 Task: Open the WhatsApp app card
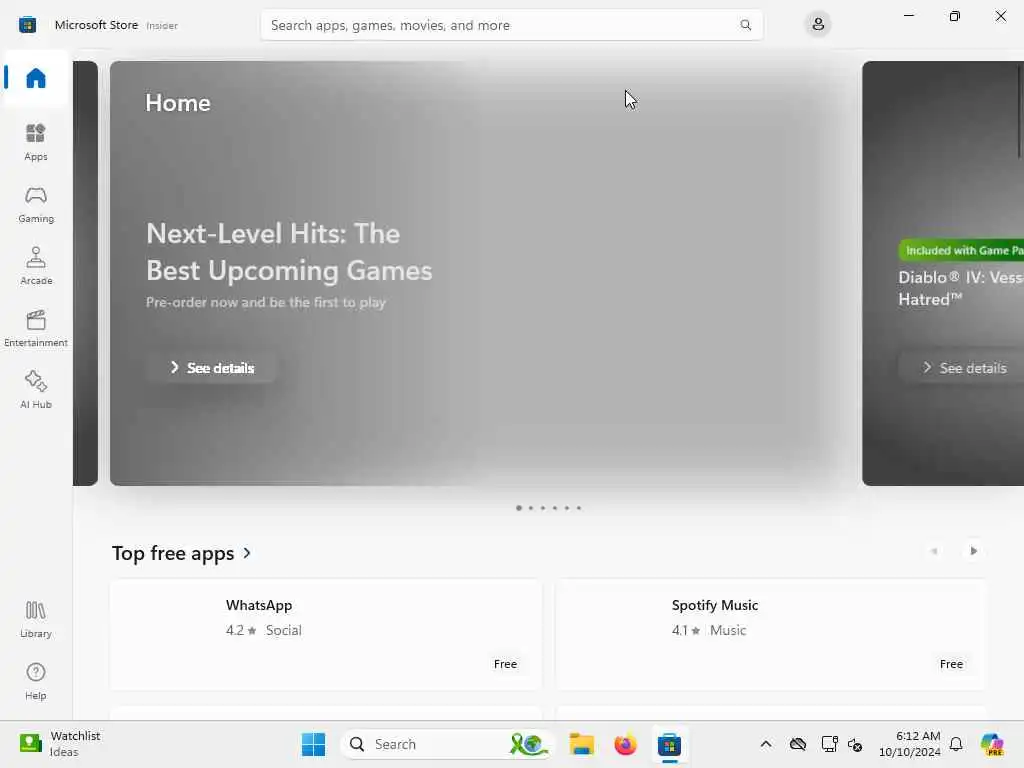tap(326, 634)
